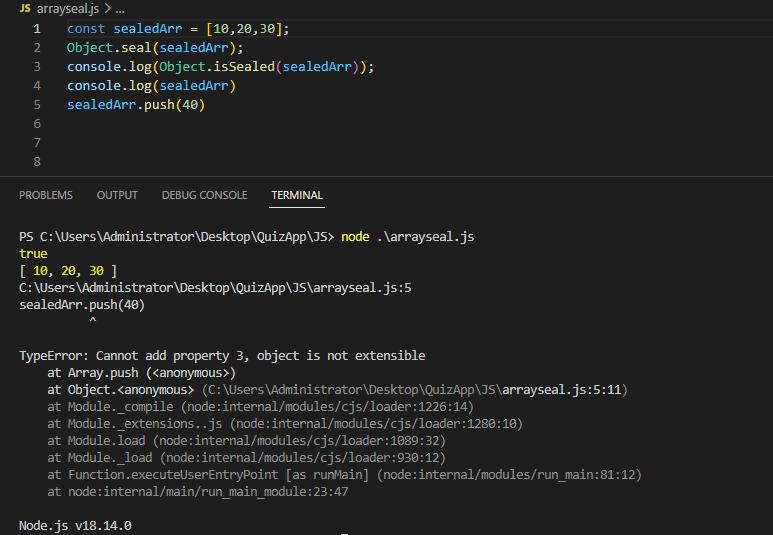Open the breadcrumb ellipsis after arrayseal.js
The height and width of the screenshot is (535, 773).
[x=120, y=9]
